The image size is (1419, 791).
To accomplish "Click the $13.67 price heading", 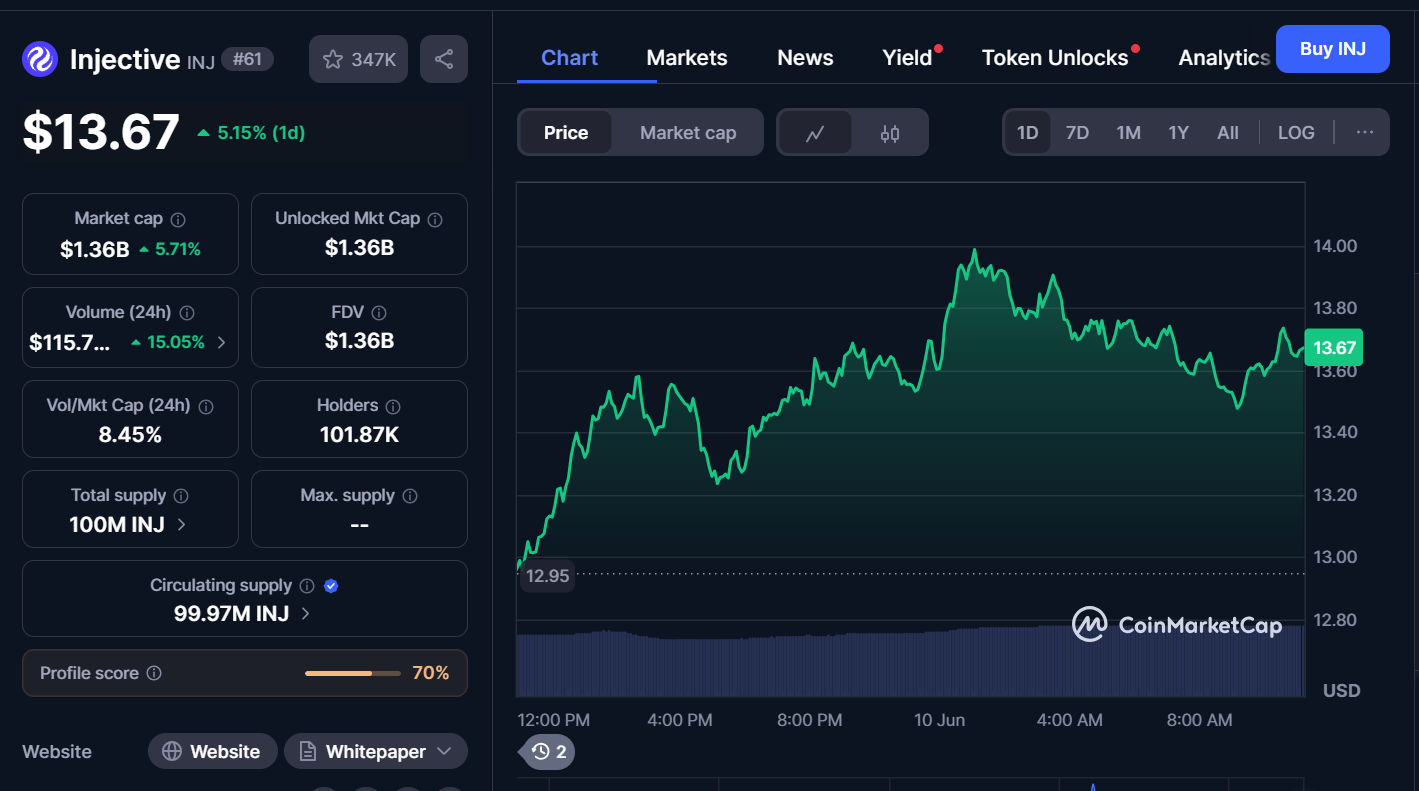I will 101,133.
